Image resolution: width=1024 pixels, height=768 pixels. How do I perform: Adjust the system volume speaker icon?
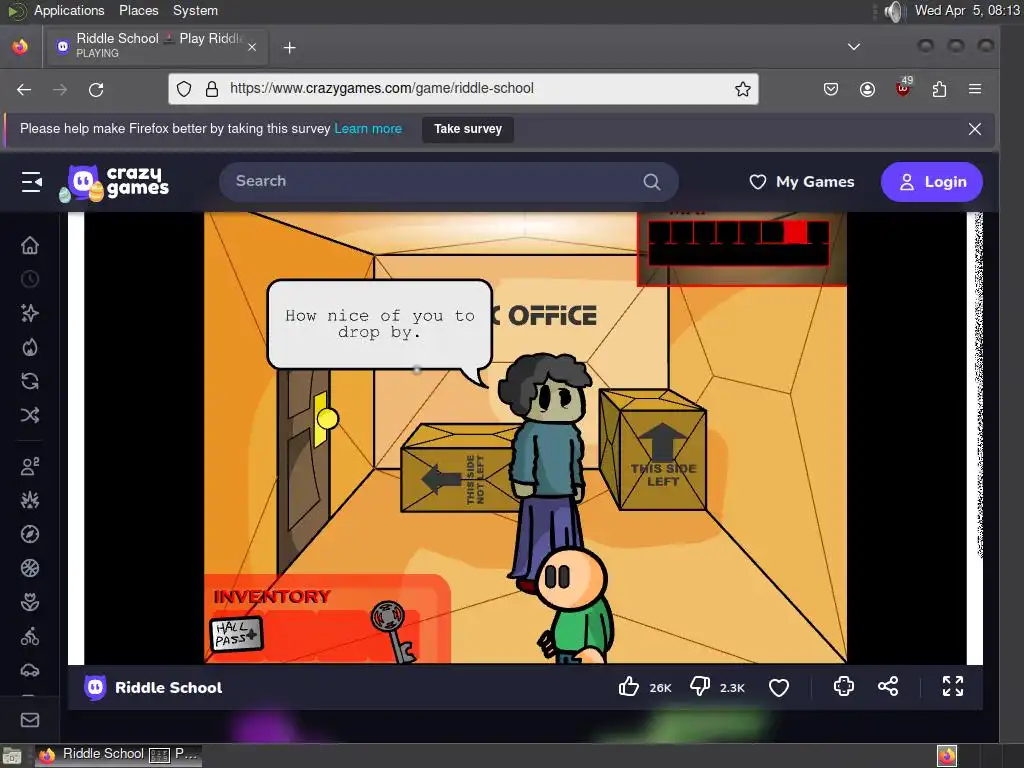click(x=893, y=11)
